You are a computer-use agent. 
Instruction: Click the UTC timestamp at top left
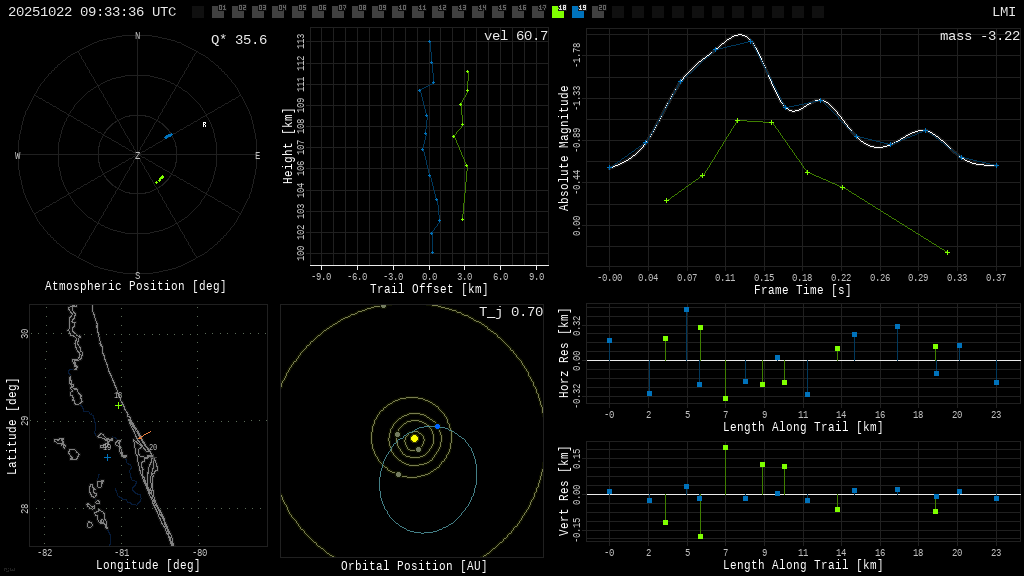pyautogui.click(x=92, y=12)
